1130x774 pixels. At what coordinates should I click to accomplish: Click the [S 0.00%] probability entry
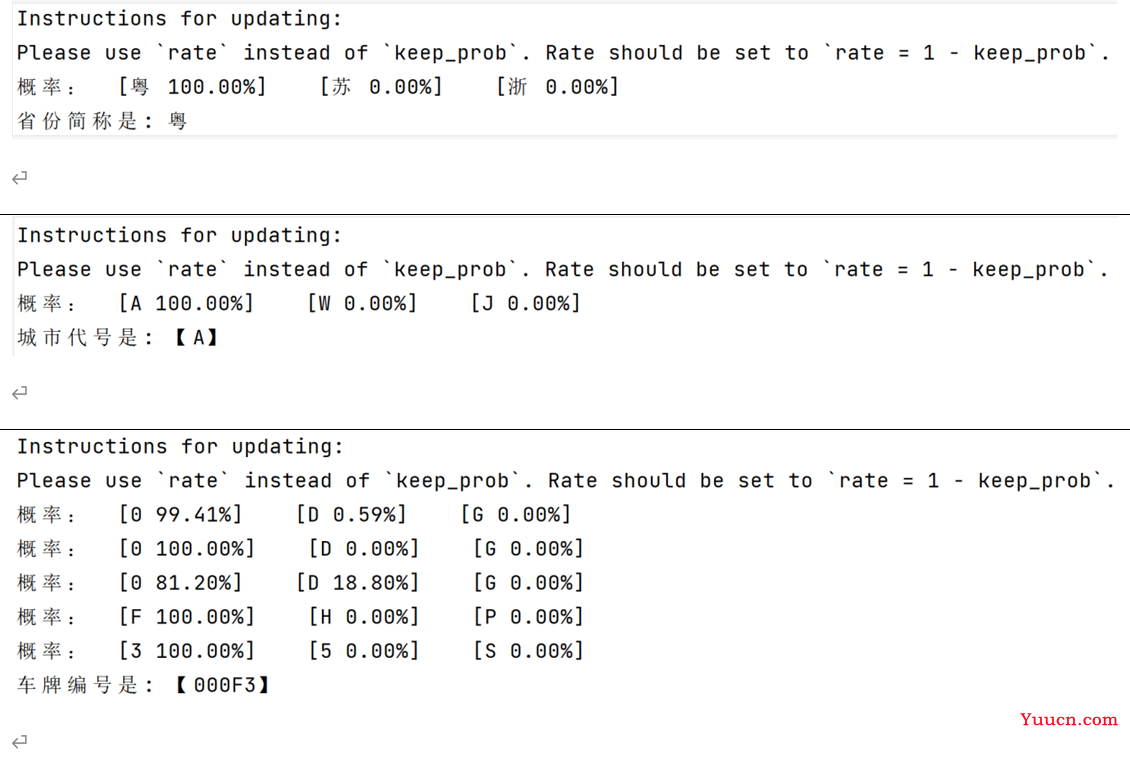tap(528, 651)
